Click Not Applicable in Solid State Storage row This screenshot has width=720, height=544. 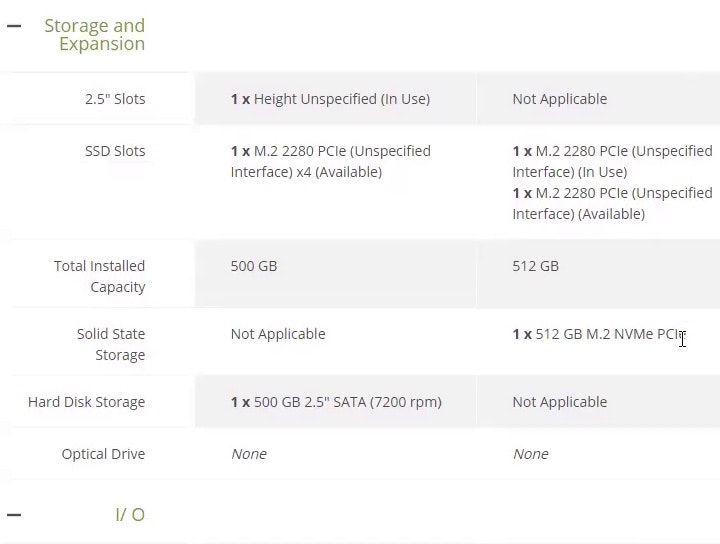[278, 334]
